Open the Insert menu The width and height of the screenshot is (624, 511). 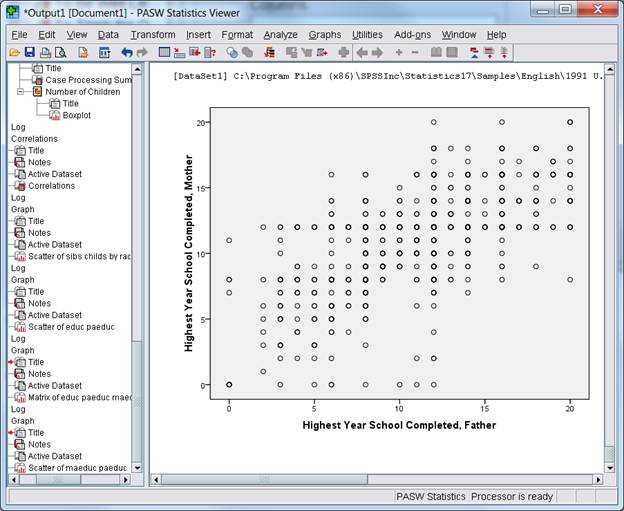click(x=198, y=35)
